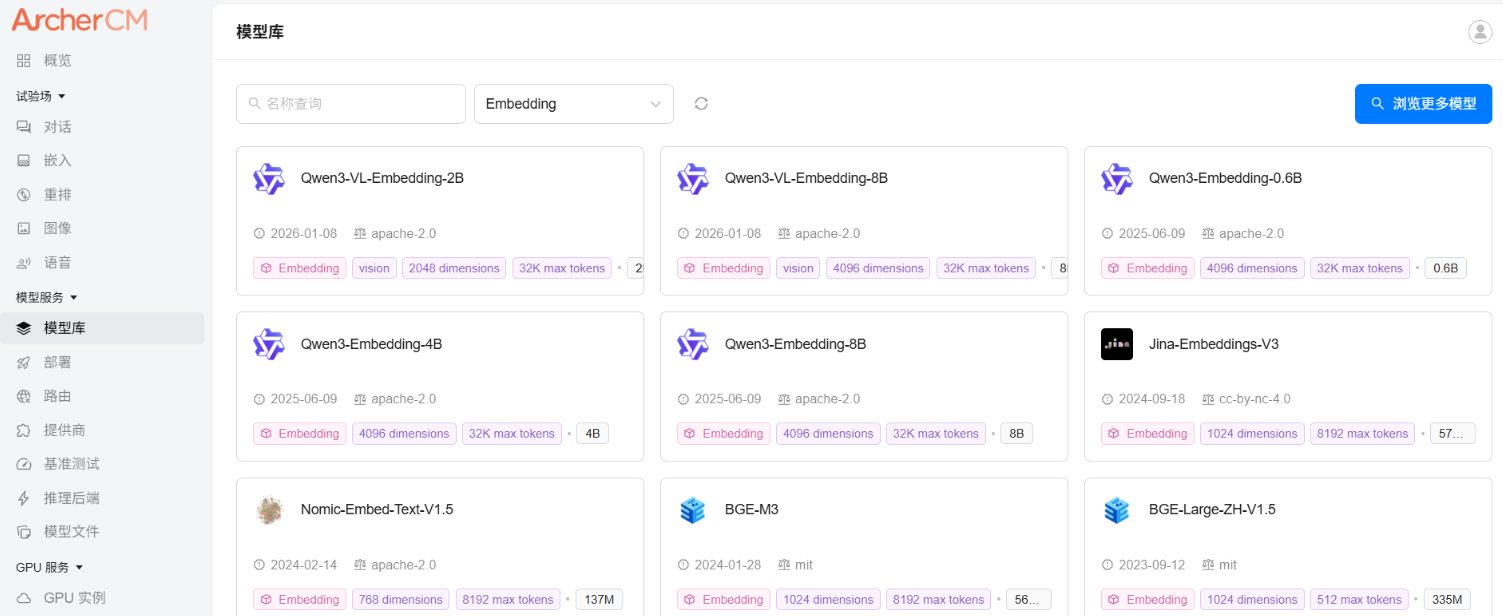Click the 重排 sidebar icon
Viewport: 1503px width, 616px height.
[x=24, y=194]
